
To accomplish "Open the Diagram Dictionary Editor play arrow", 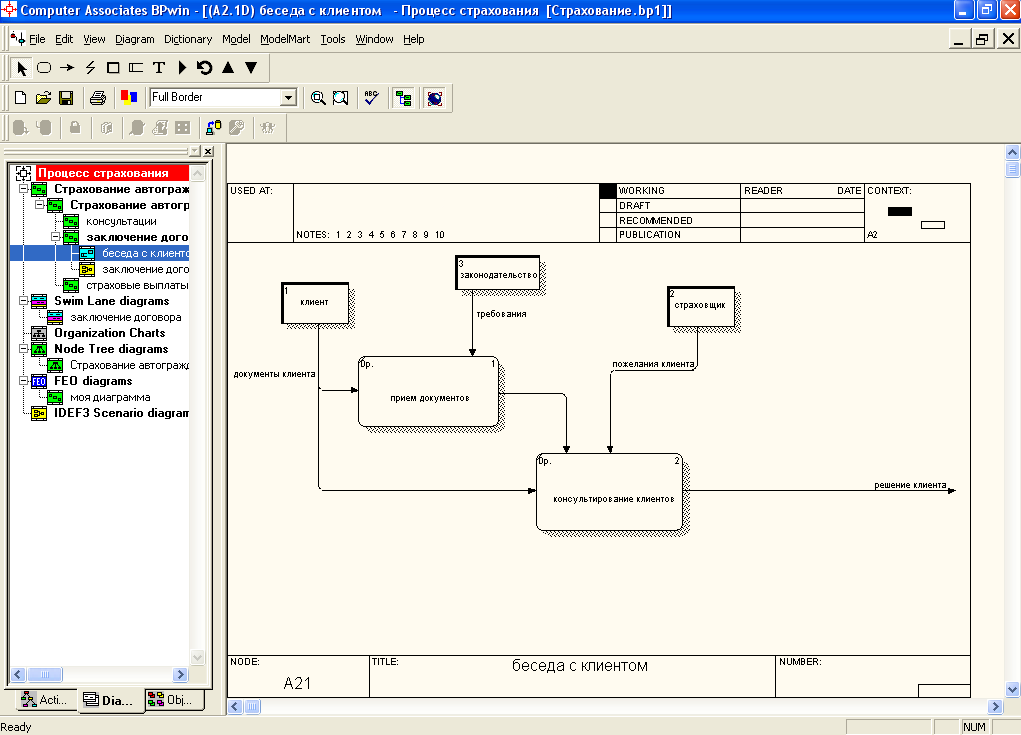I will [182, 68].
